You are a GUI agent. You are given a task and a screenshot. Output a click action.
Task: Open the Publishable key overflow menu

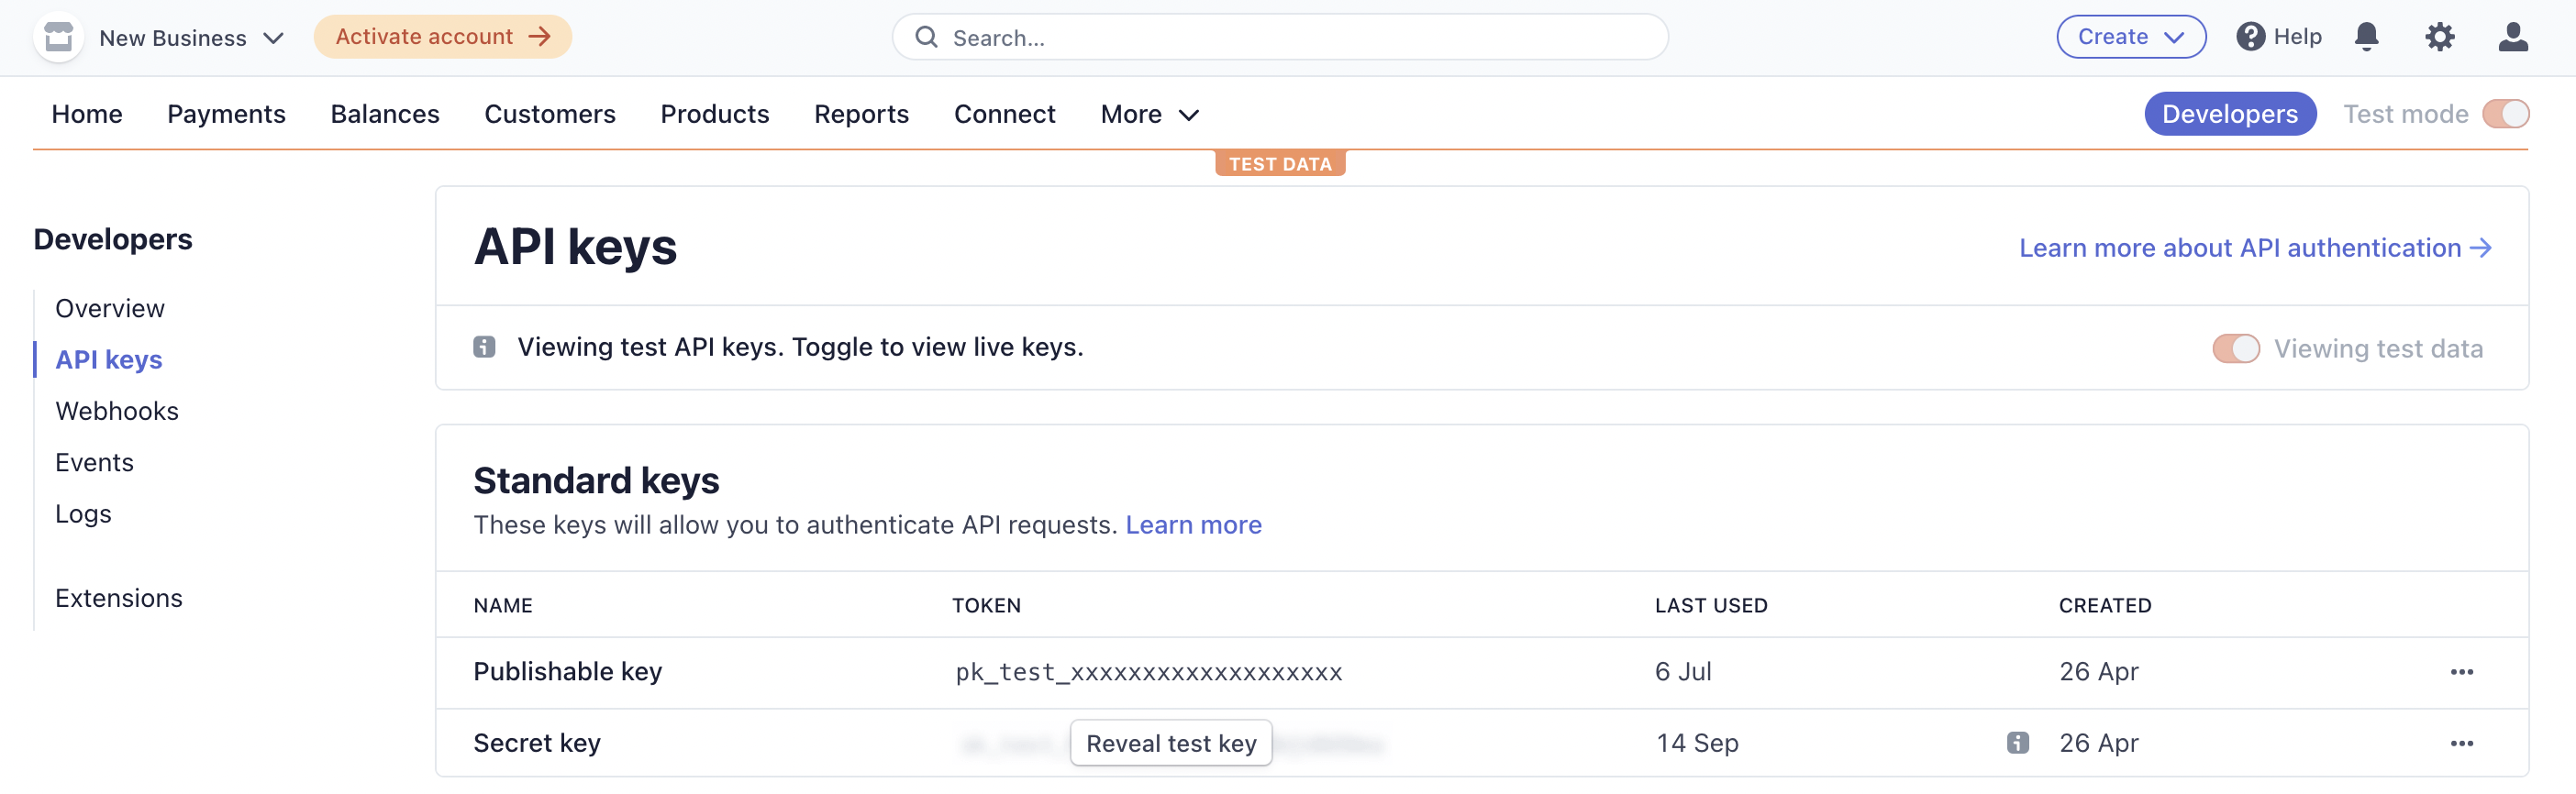pyautogui.click(x=2463, y=672)
